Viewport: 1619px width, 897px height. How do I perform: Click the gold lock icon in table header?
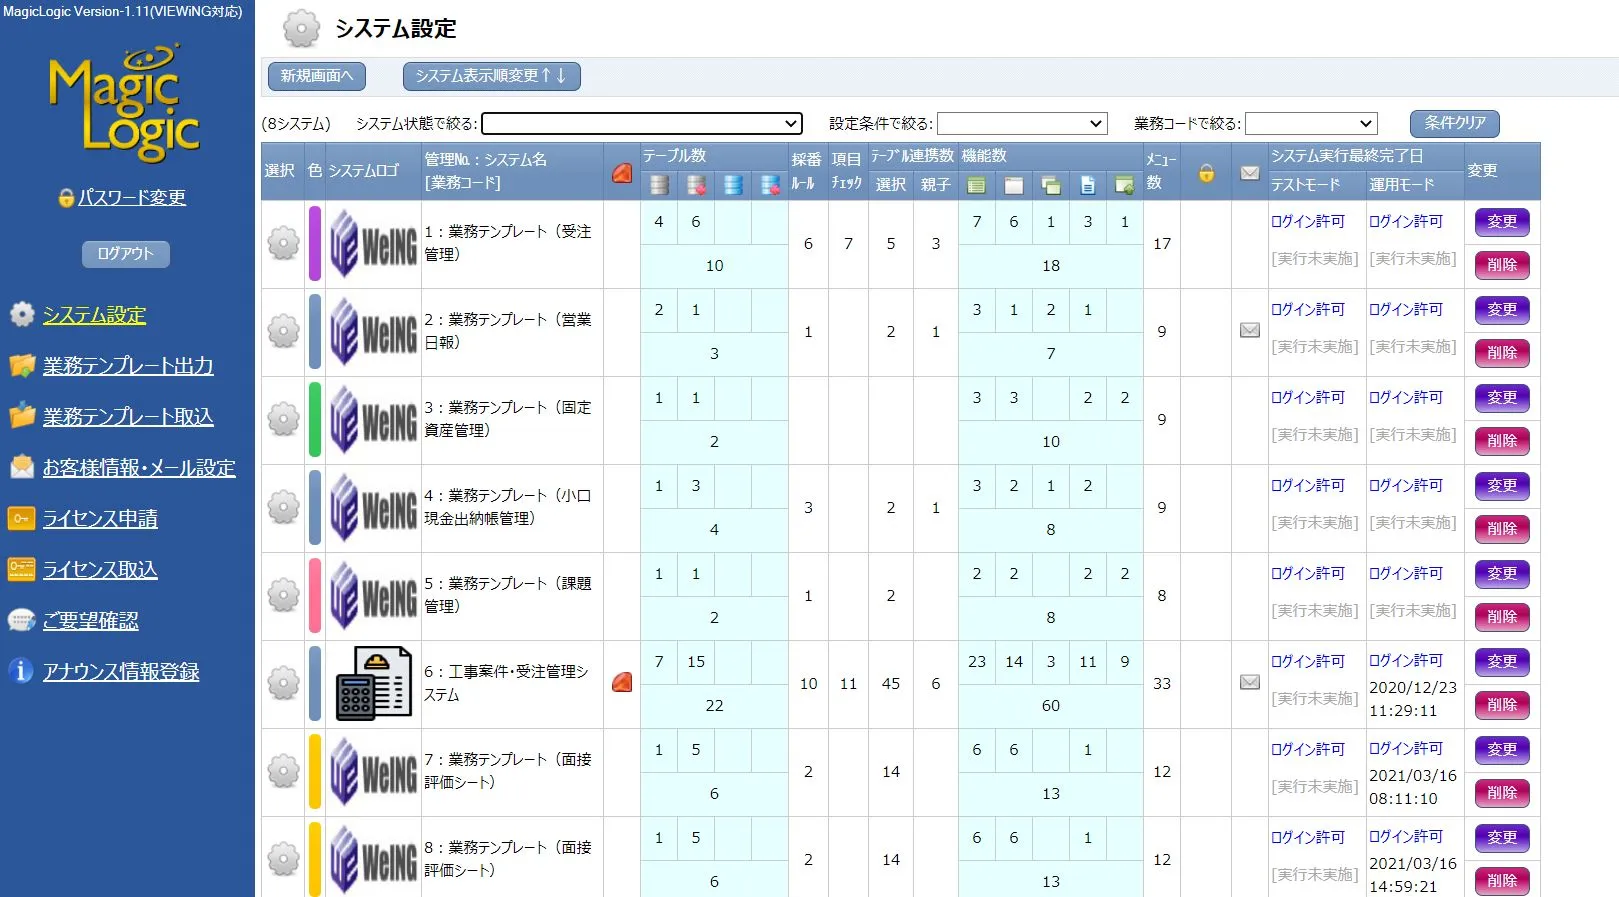(1206, 172)
